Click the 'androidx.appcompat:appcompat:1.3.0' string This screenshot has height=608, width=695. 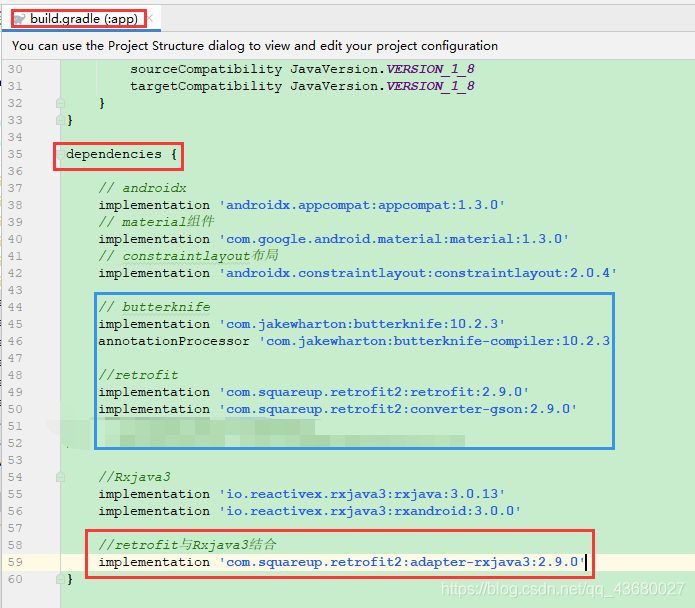click(x=362, y=205)
